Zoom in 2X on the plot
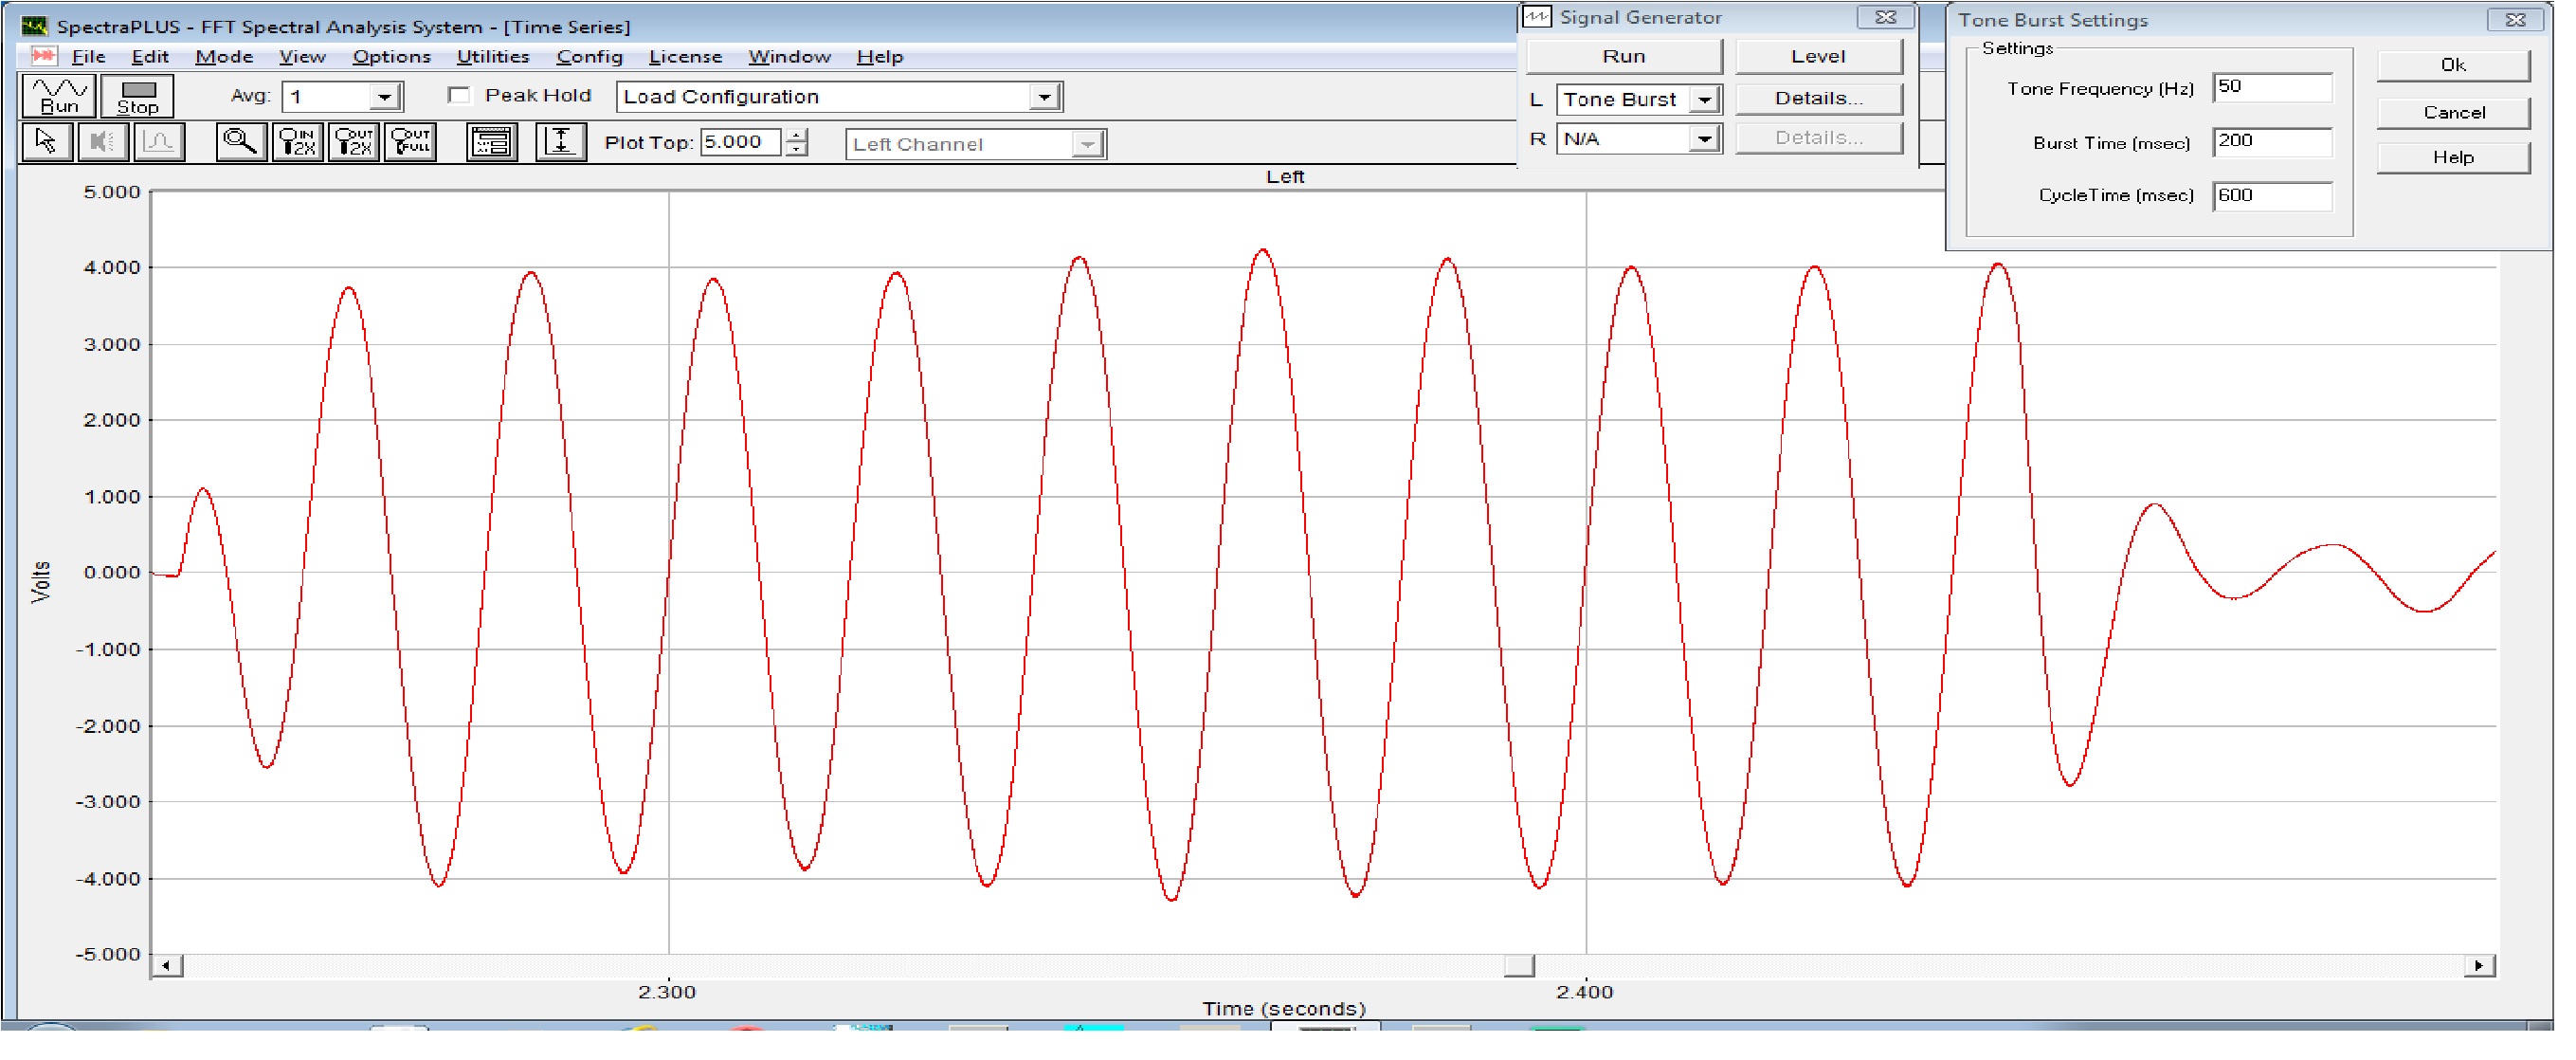2576x1060 pixels. pyautogui.click(x=298, y=142)
